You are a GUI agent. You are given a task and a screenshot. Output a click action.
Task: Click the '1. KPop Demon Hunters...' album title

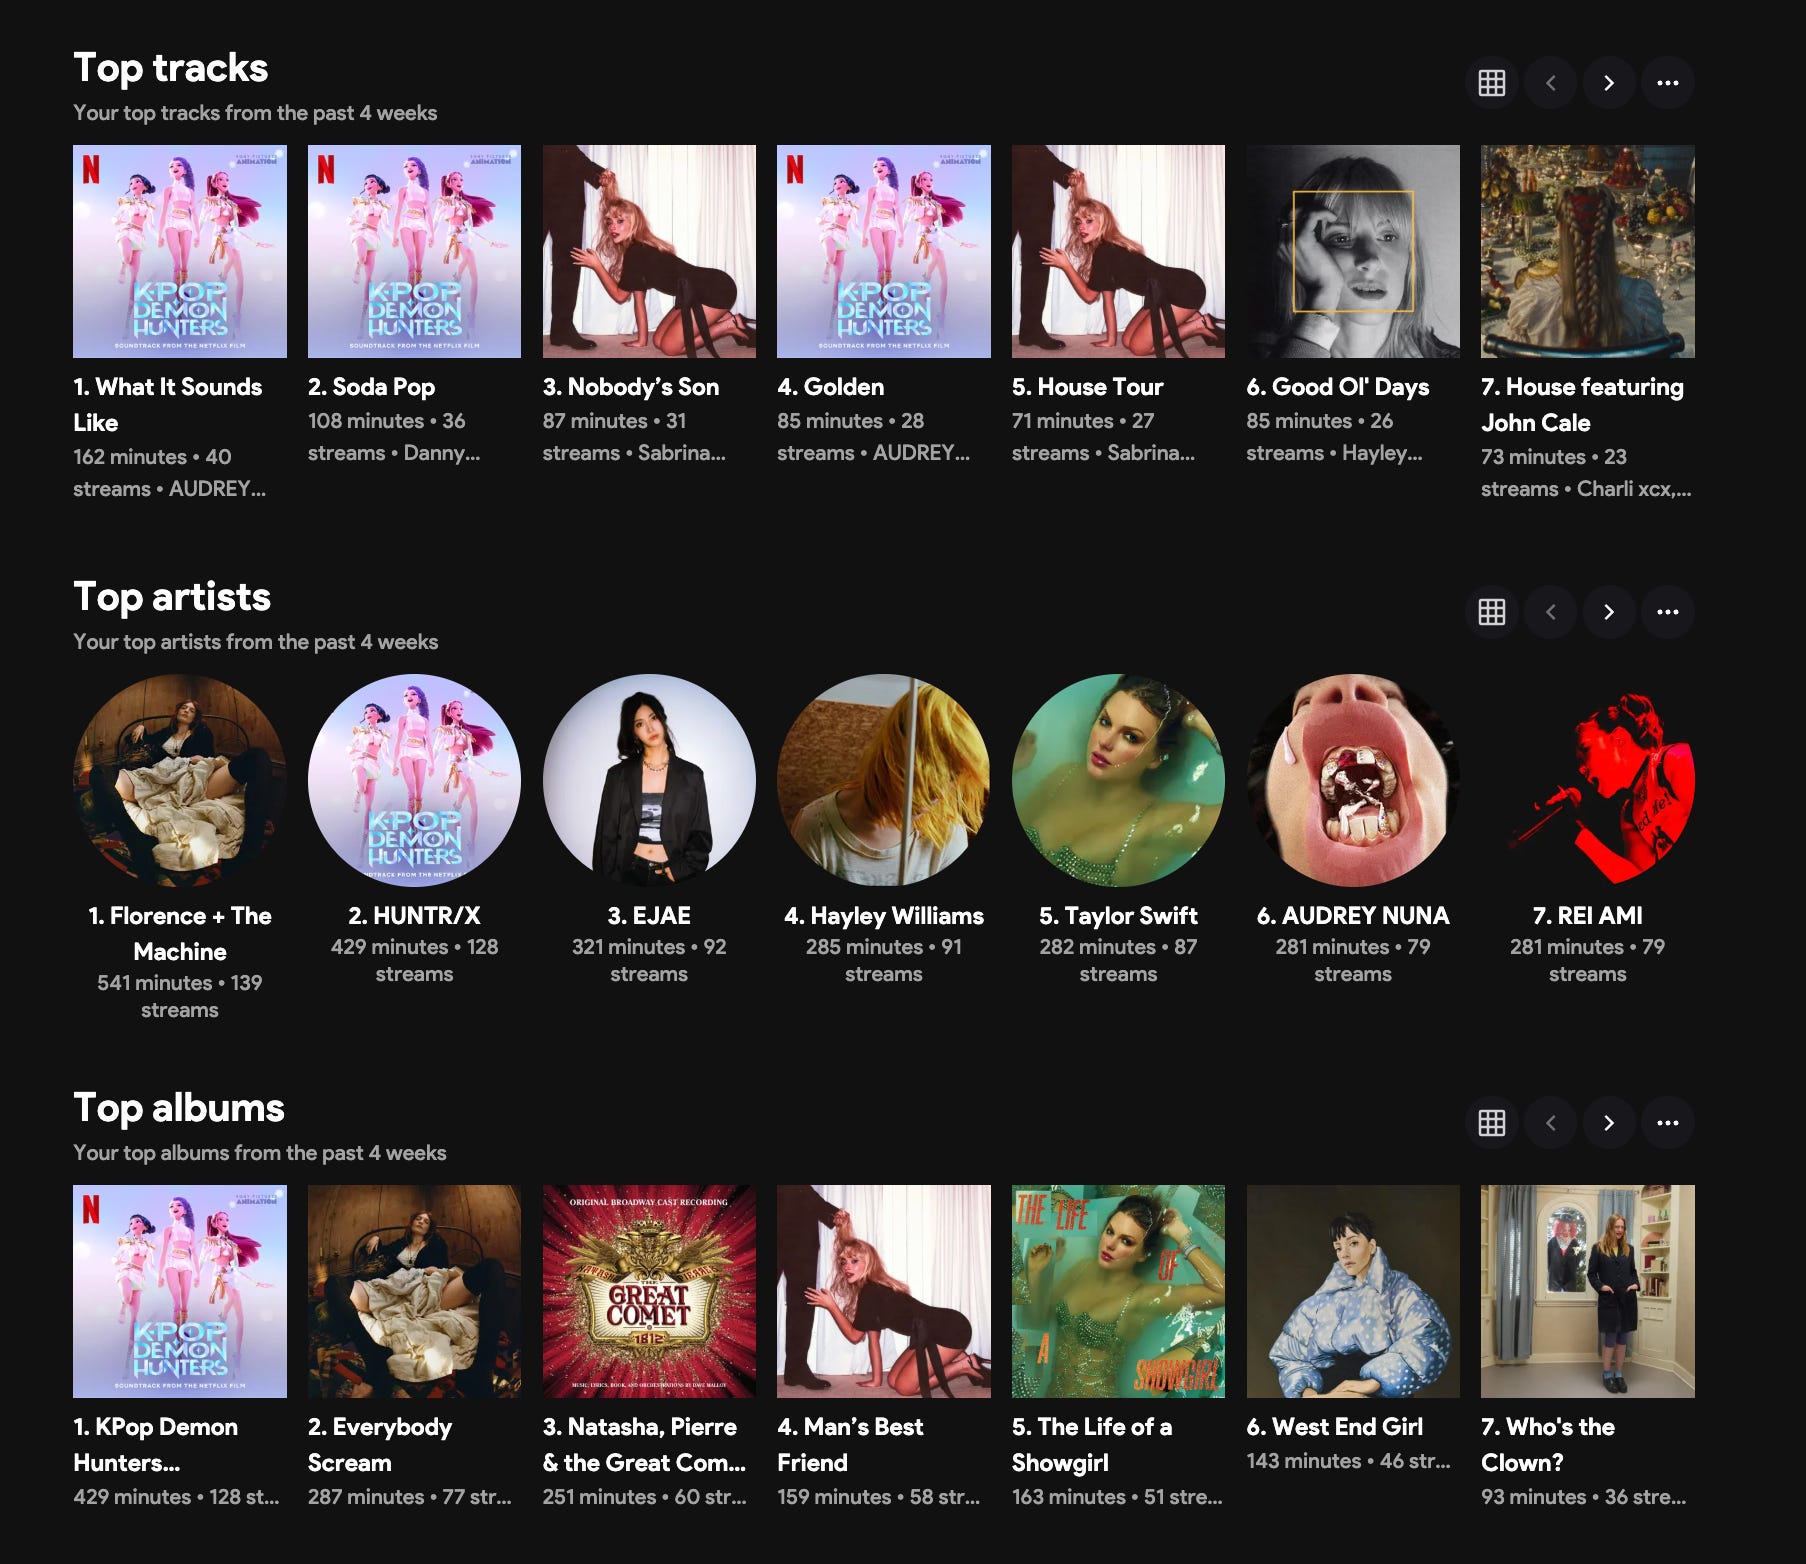coord(156,1444)
